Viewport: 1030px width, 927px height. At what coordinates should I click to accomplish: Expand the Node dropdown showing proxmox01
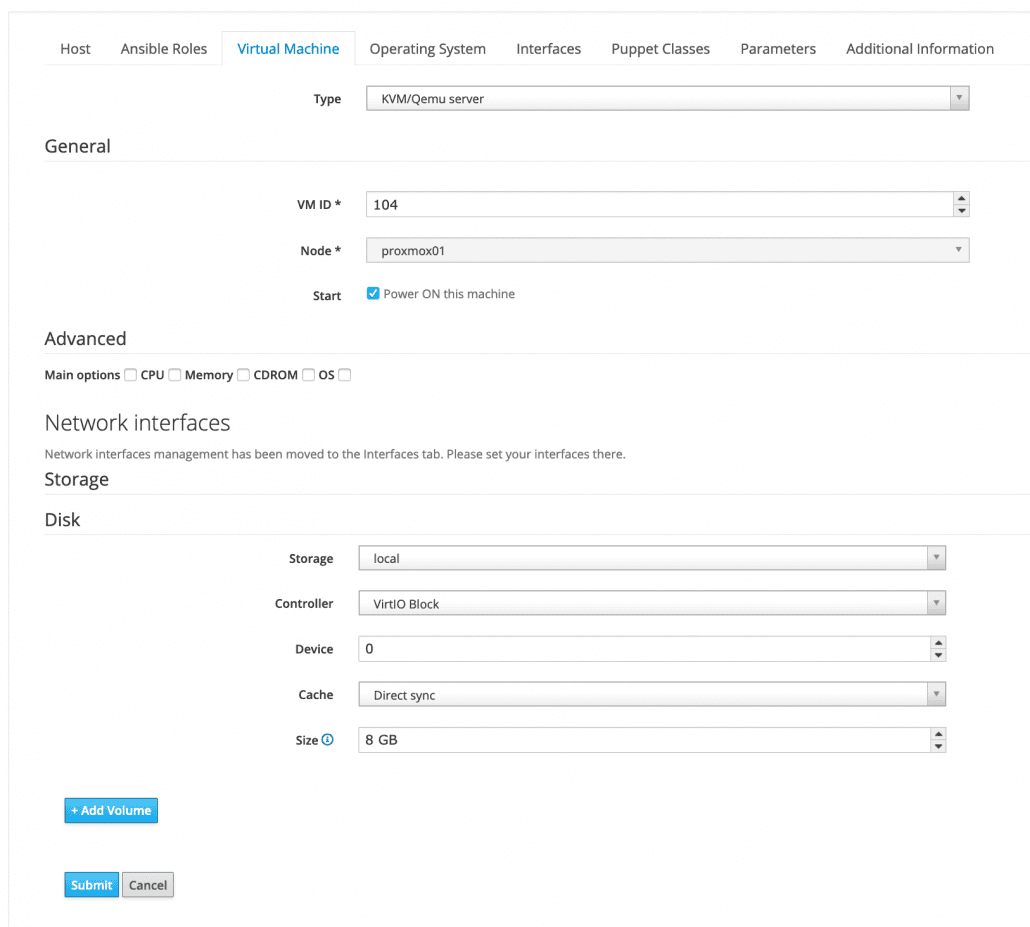[667, 251]
